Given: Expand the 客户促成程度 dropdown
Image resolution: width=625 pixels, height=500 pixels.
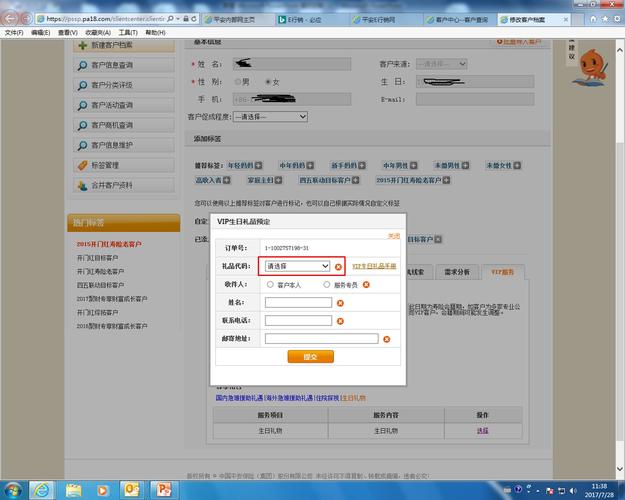Looking at the screenshot, I should click(271, 117).
